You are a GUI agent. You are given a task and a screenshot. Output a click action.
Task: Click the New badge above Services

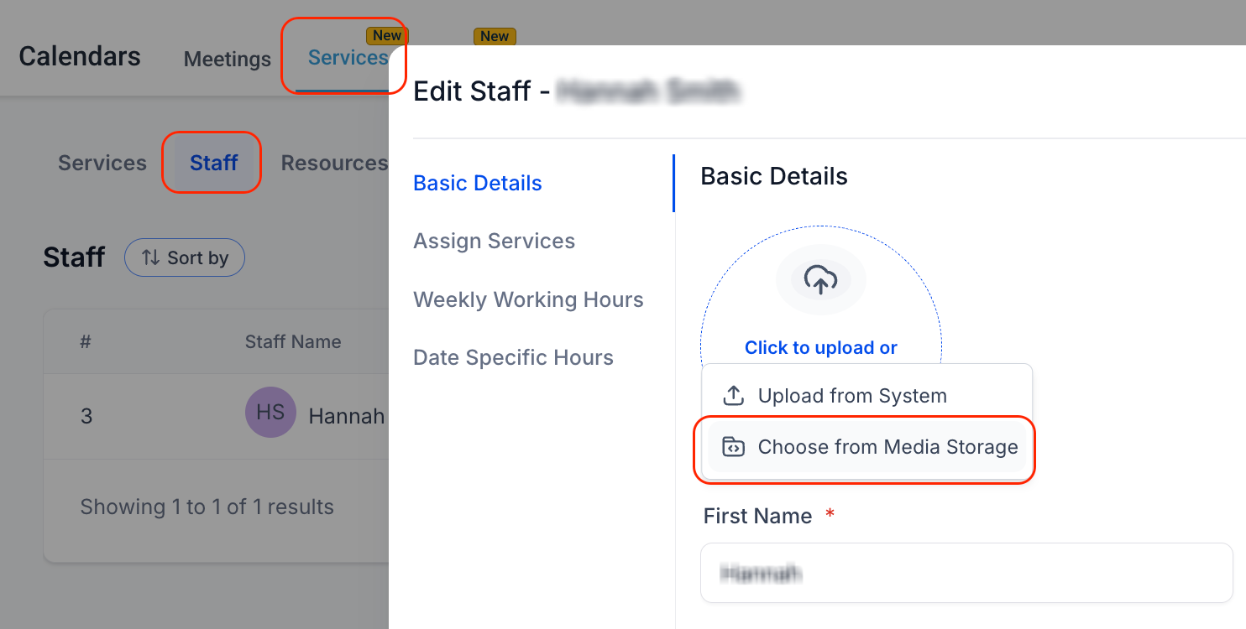tap(387, 35)
